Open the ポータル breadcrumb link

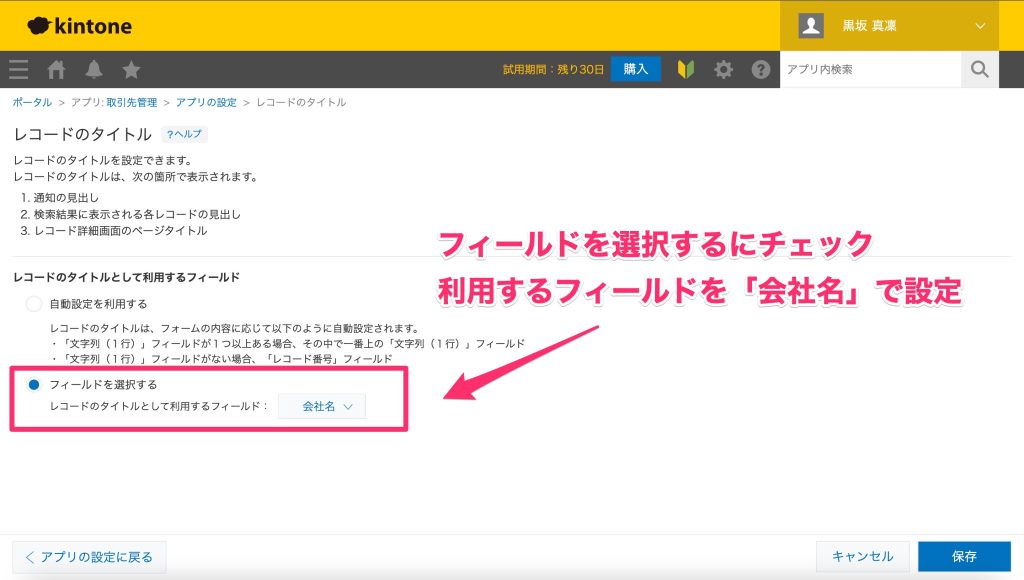(x=32, y=103)
